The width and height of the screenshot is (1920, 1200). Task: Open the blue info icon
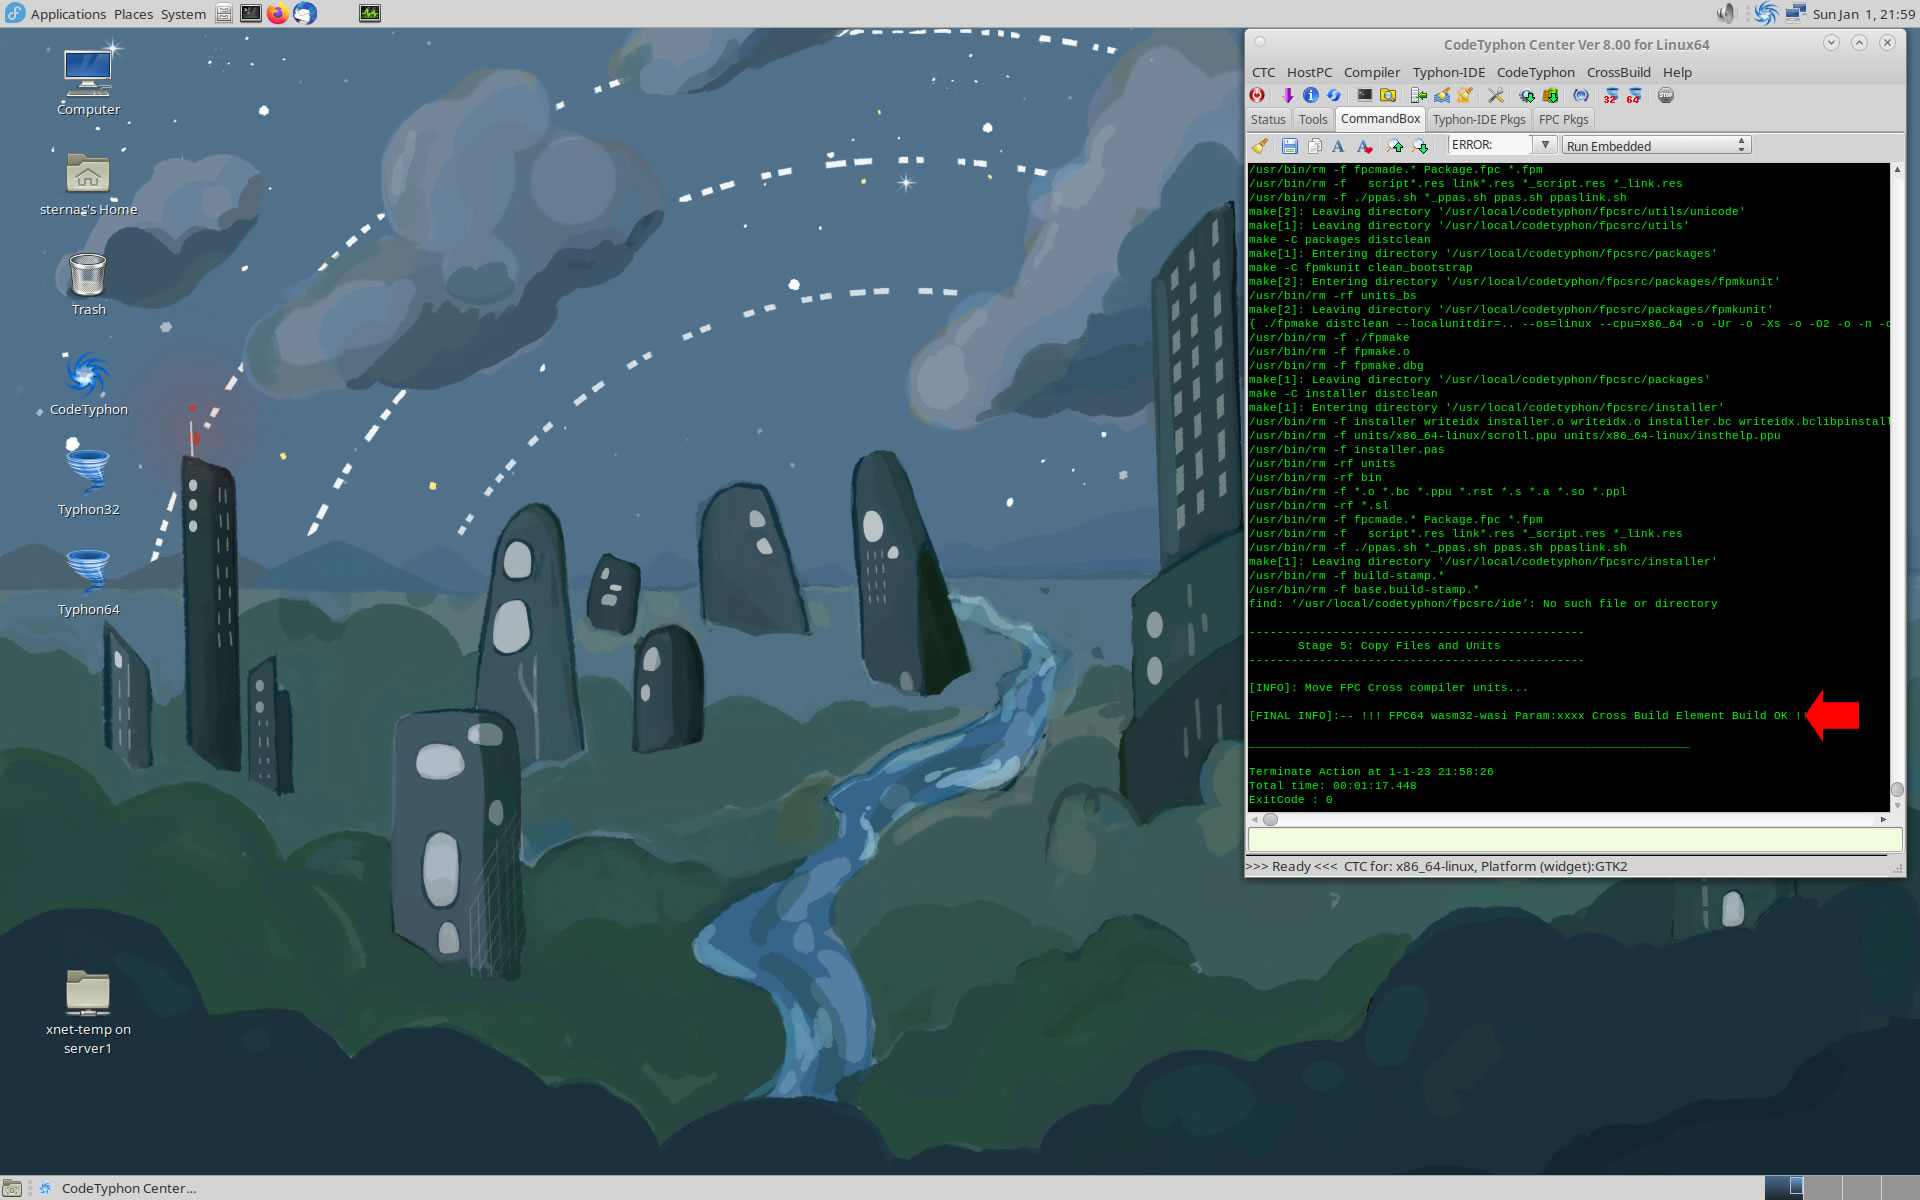click(x=1310, y=95)
